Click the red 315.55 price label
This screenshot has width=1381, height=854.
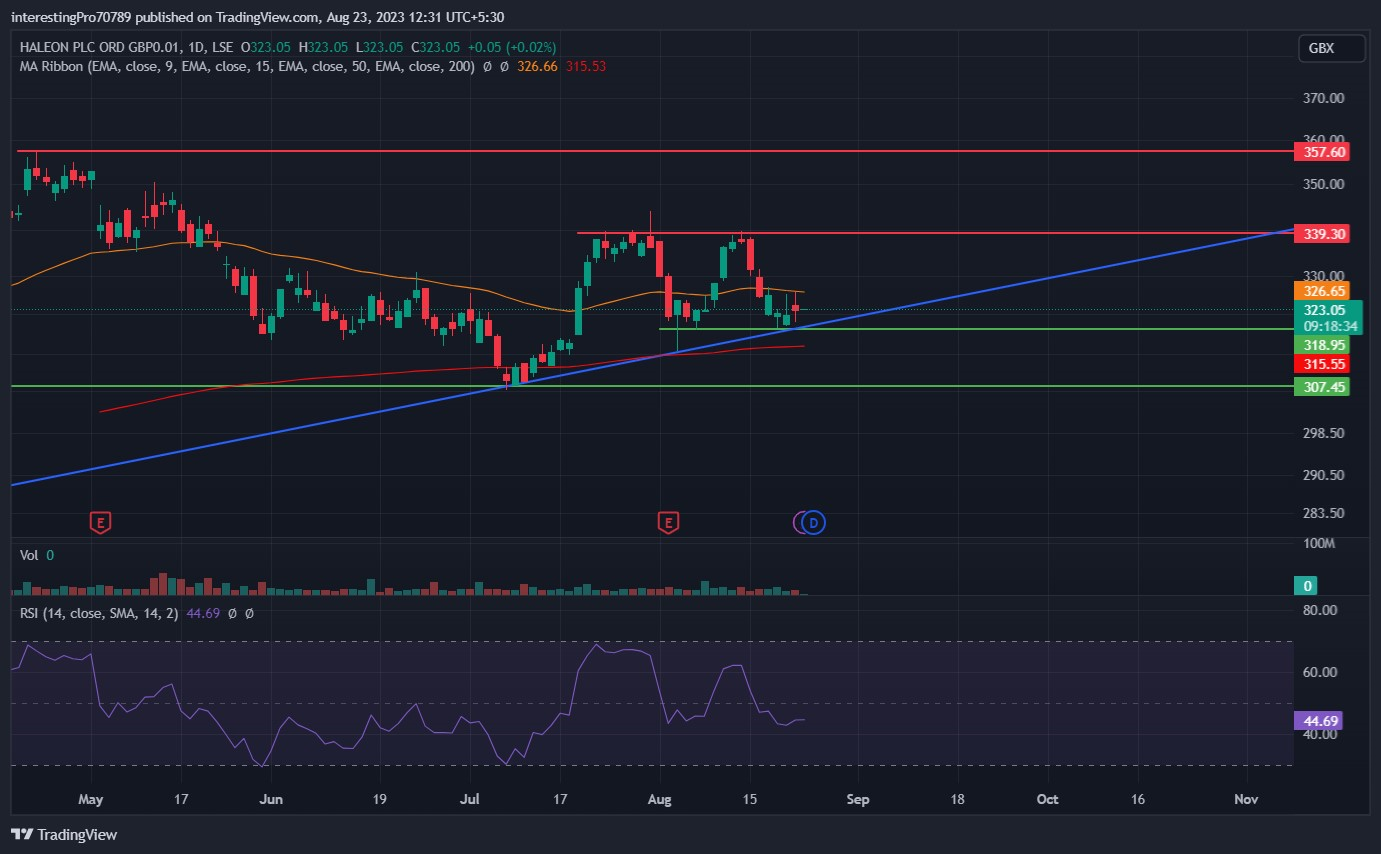[1321, 364]
